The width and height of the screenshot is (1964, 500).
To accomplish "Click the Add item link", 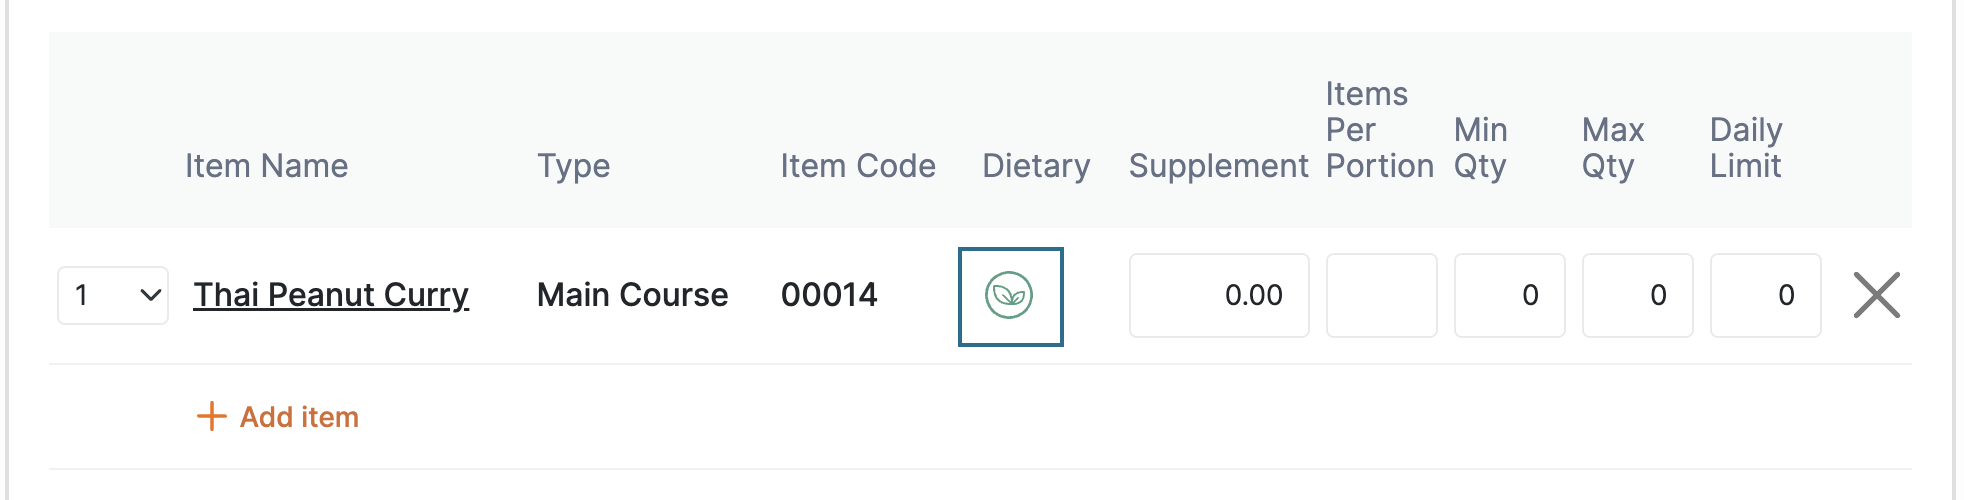I will (278, 416).
